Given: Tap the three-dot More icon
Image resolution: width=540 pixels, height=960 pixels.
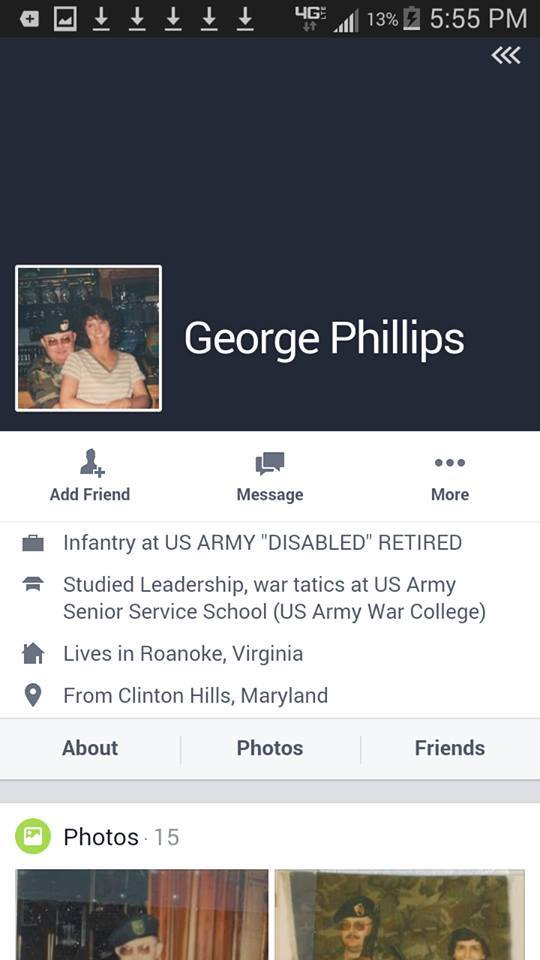Looking at the screenshot, I should [450, 462].
